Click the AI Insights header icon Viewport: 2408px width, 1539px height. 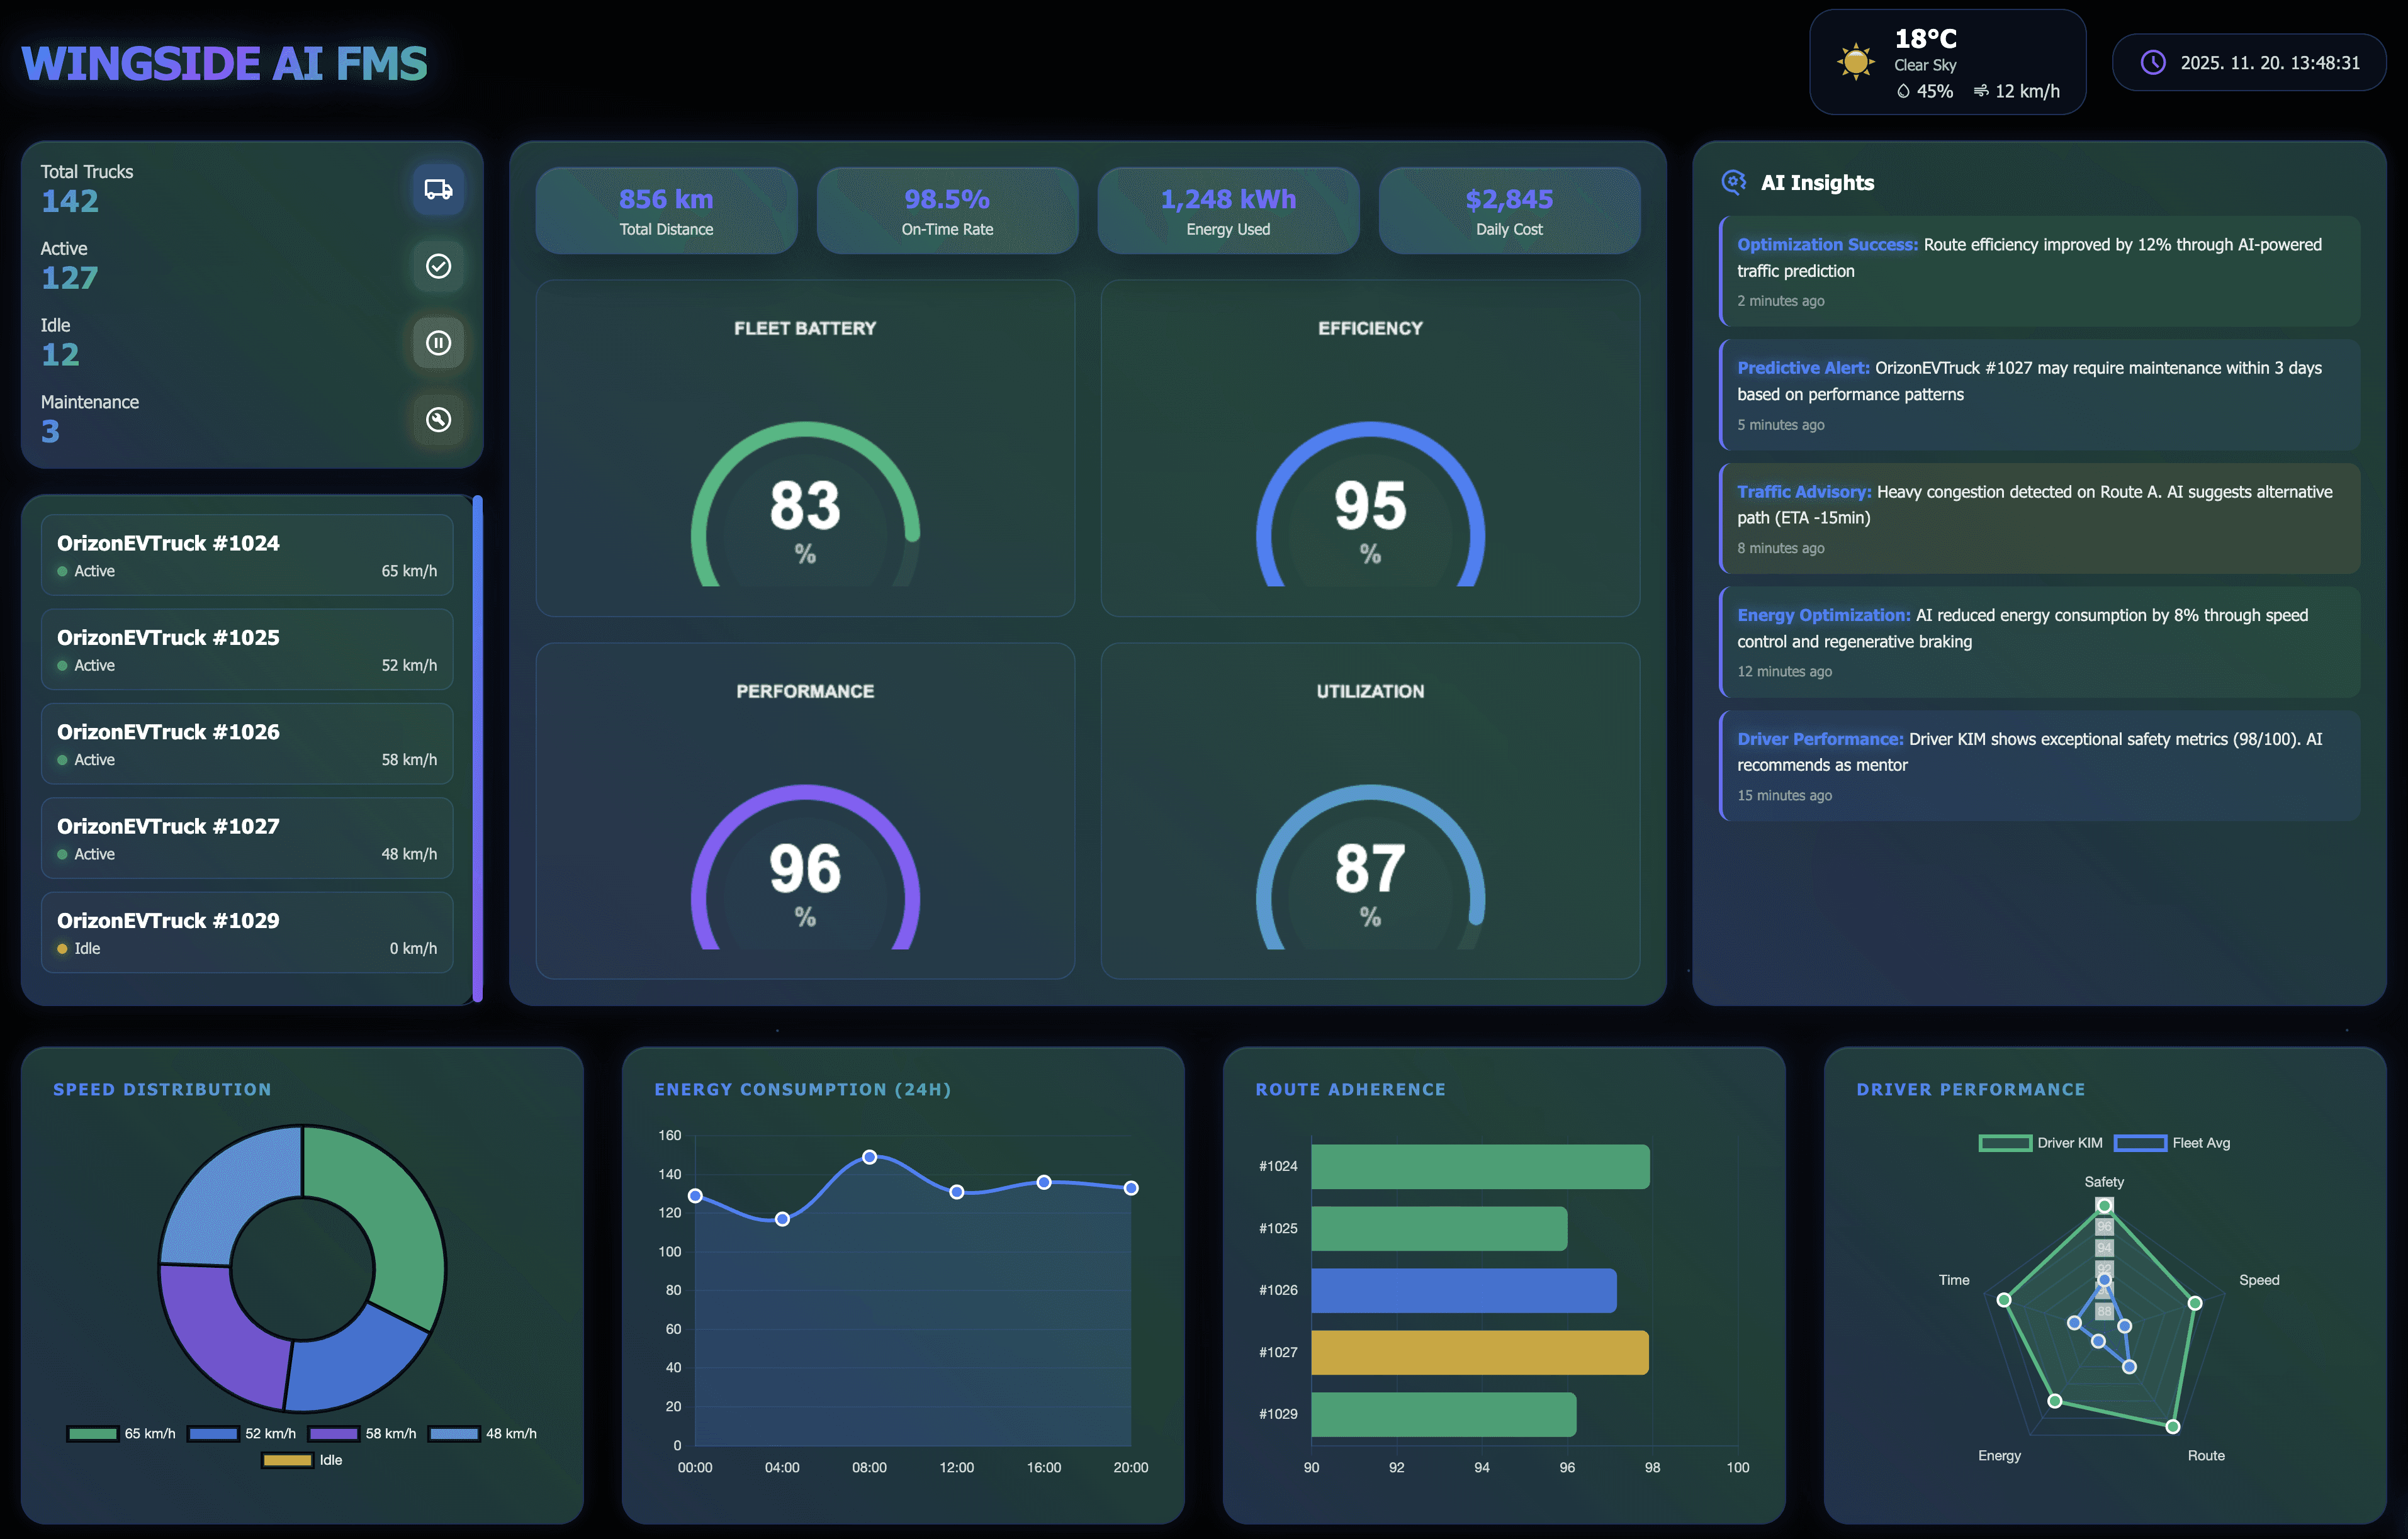coord(1733,182)
